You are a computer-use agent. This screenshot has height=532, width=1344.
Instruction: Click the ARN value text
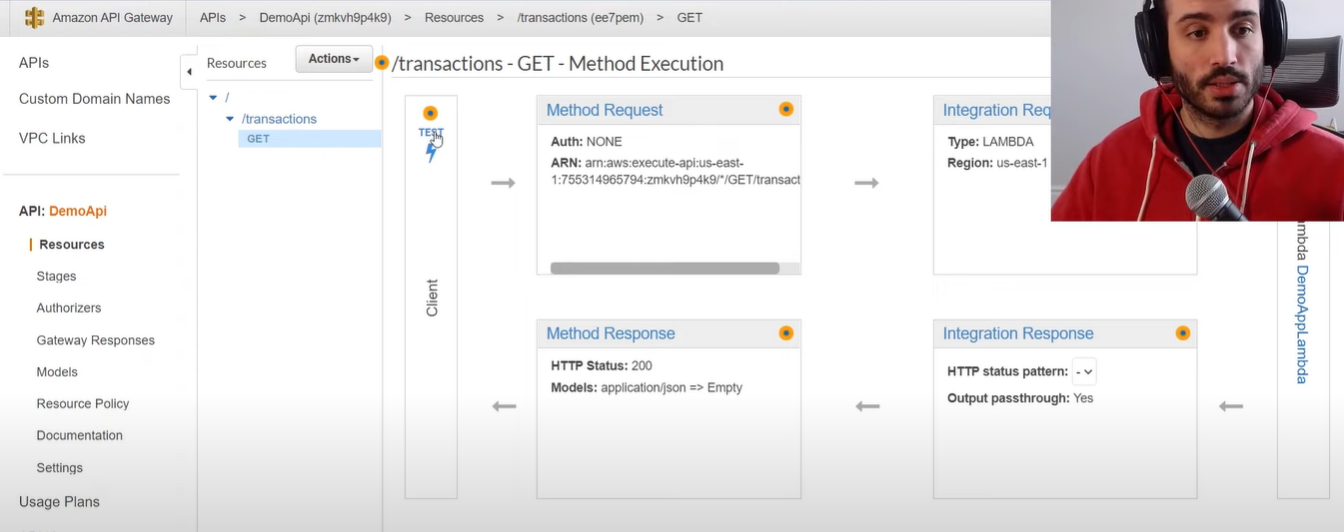(x=676, y=171)
